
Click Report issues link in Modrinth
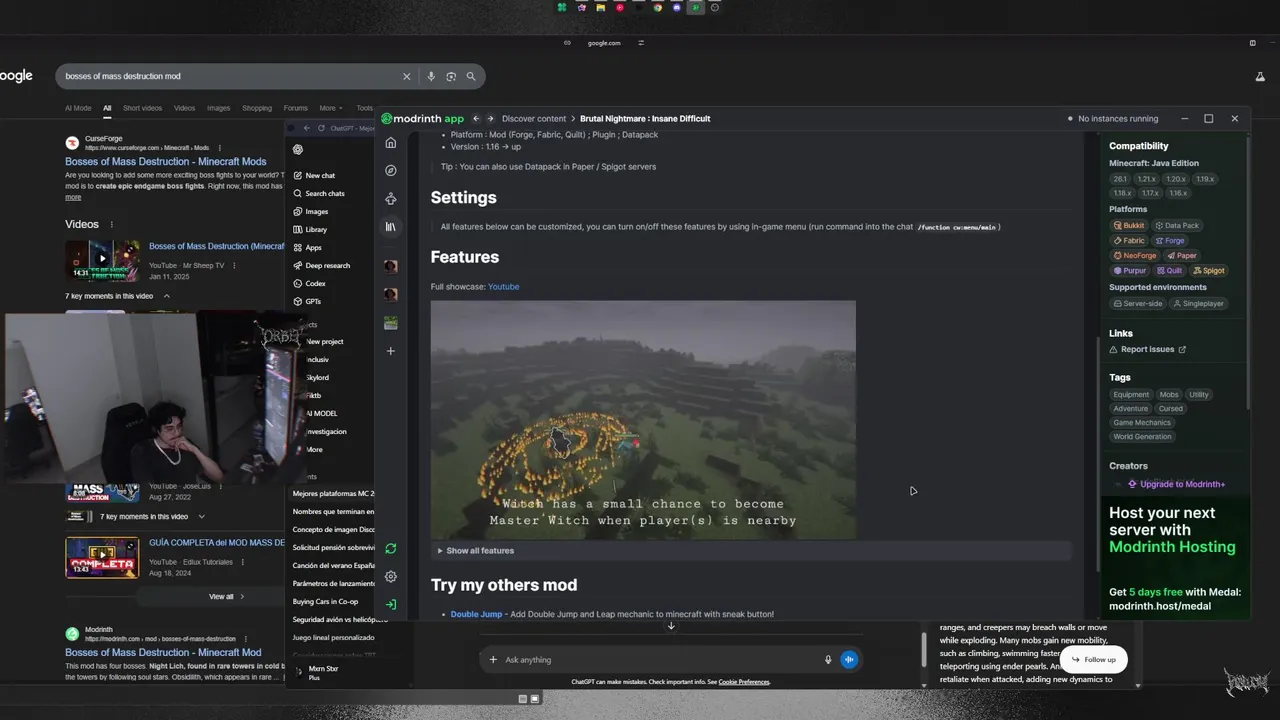(x=1147, y=350)
